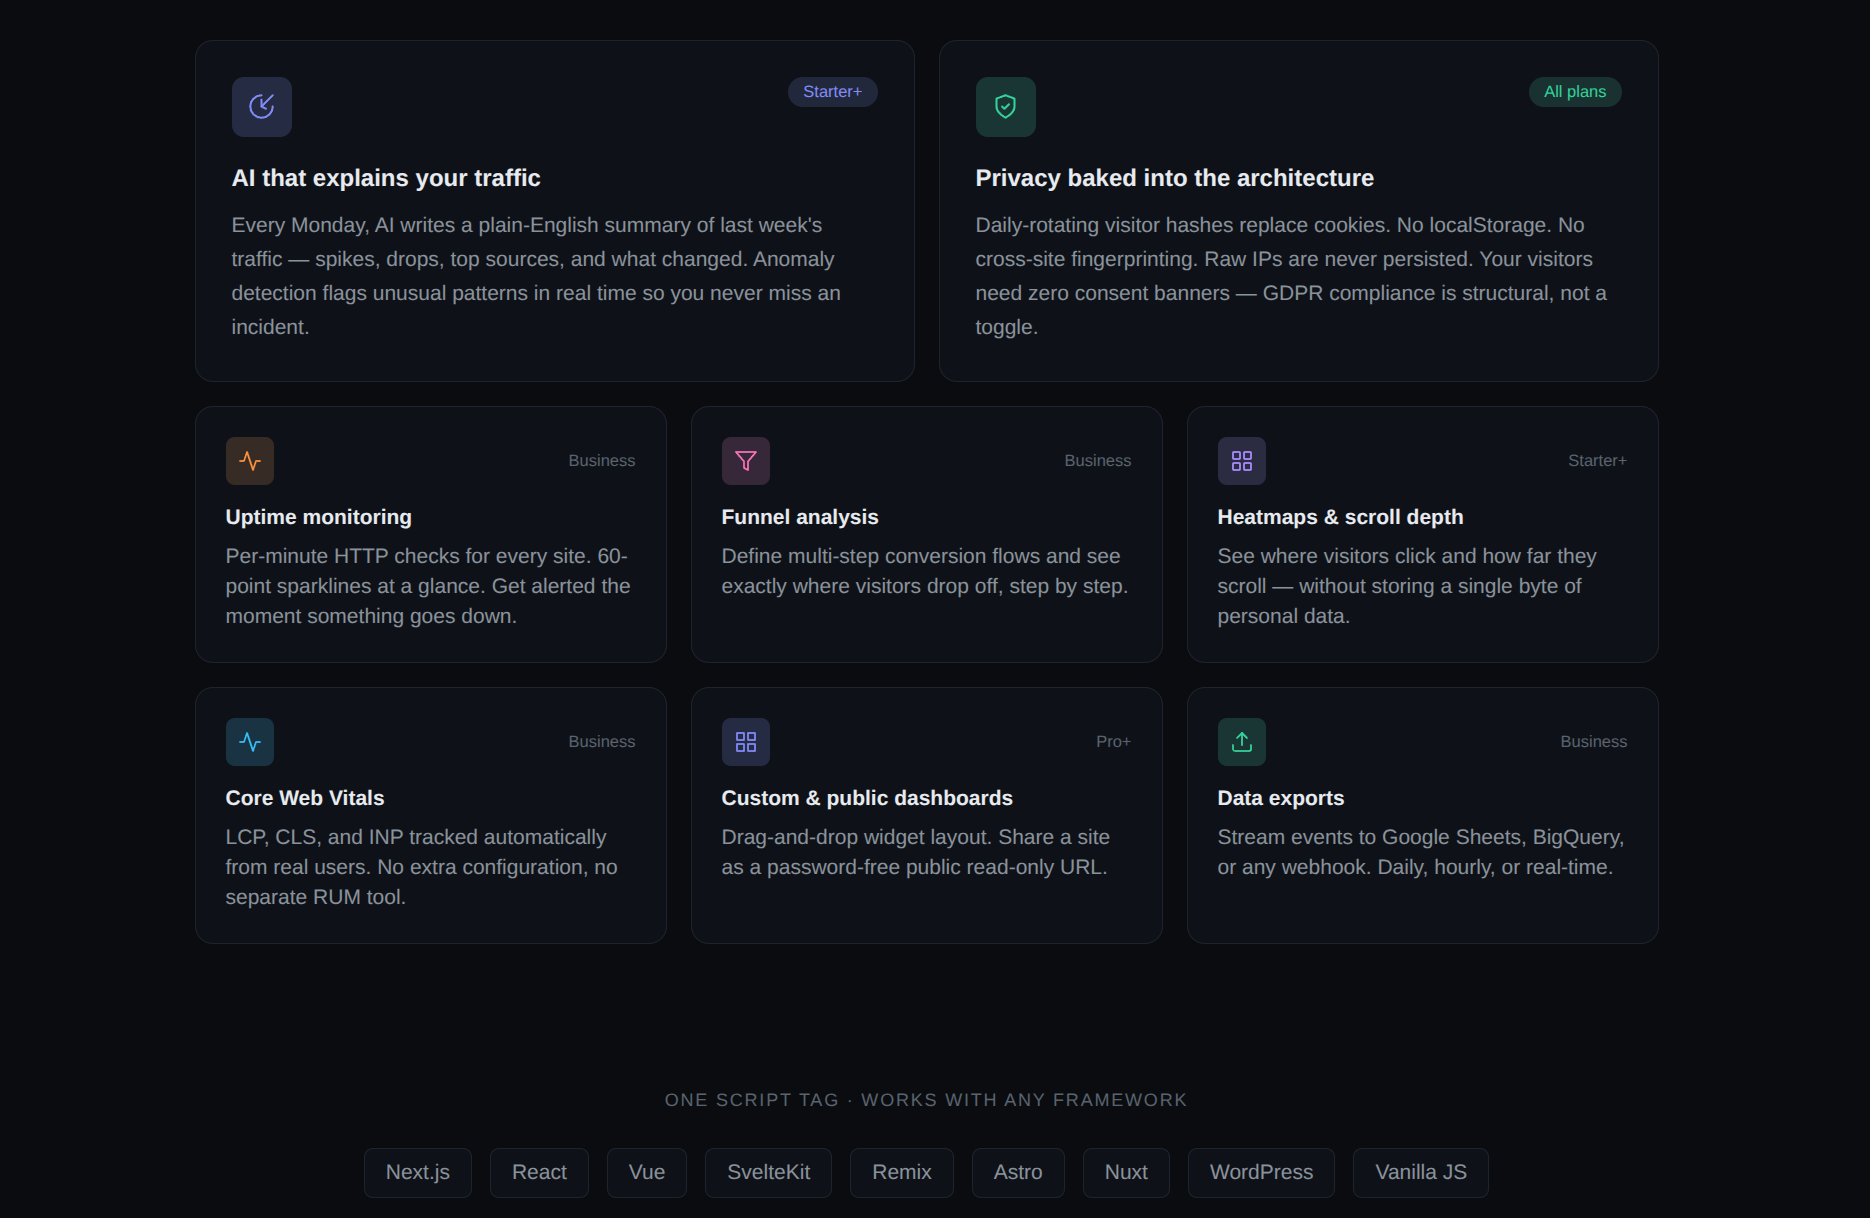Click the 'Drag-and-drop widget layout' description
1870x1218 pixels.
point(916,852)
